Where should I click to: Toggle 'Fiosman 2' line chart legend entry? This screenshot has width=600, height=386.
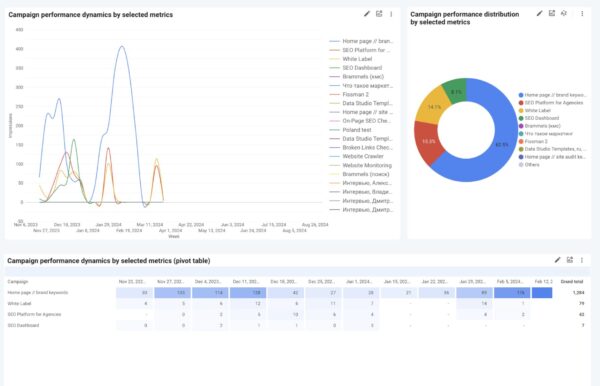tap(349, 94)
